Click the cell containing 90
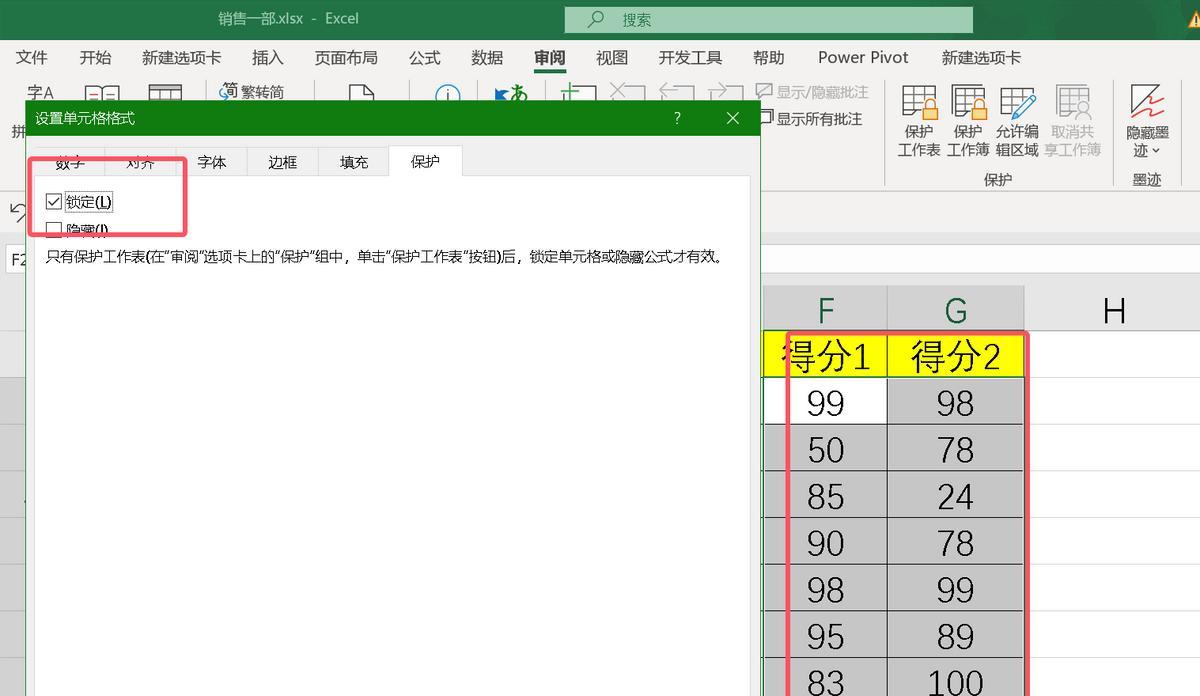Viewport: 1200px width, 696px height. pyautogui.click(x=825, y=542)
